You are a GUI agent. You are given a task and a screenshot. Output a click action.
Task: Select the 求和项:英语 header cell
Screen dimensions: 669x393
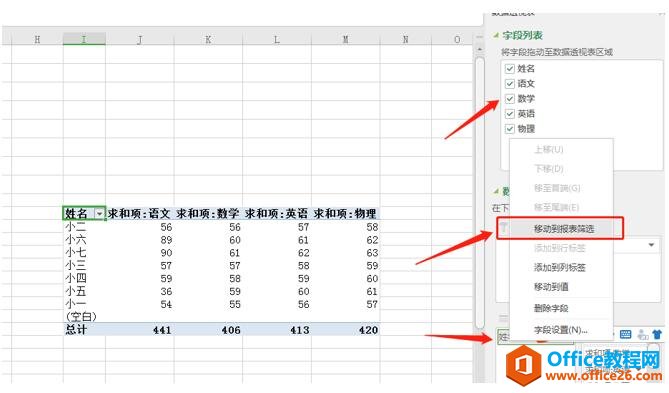277,213
